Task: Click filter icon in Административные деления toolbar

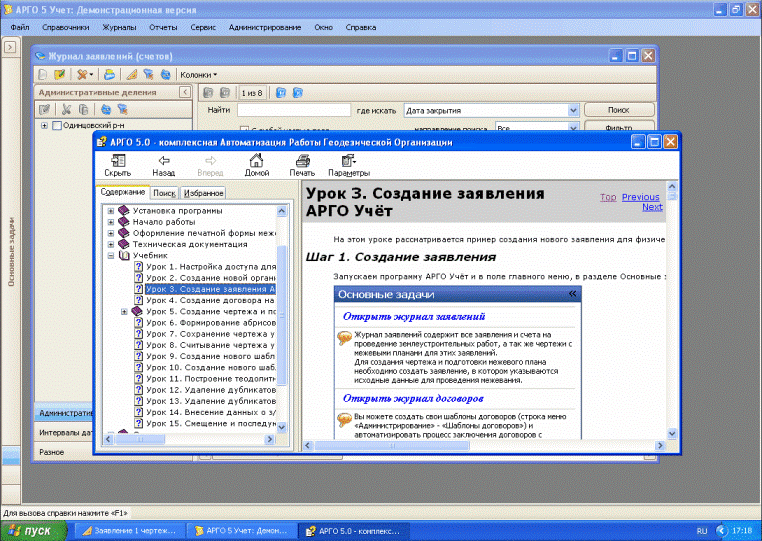Action: coord(122,109)
